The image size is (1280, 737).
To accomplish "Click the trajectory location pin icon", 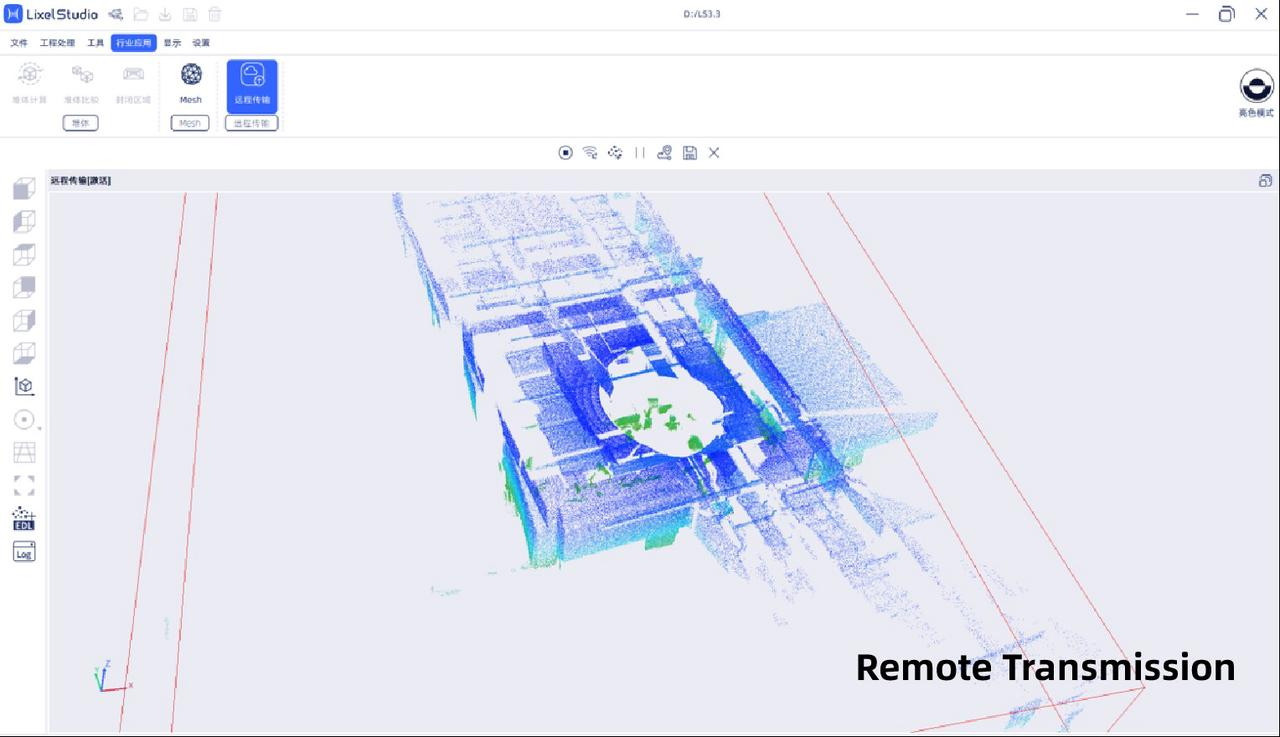I will click(x=665, y=153).
